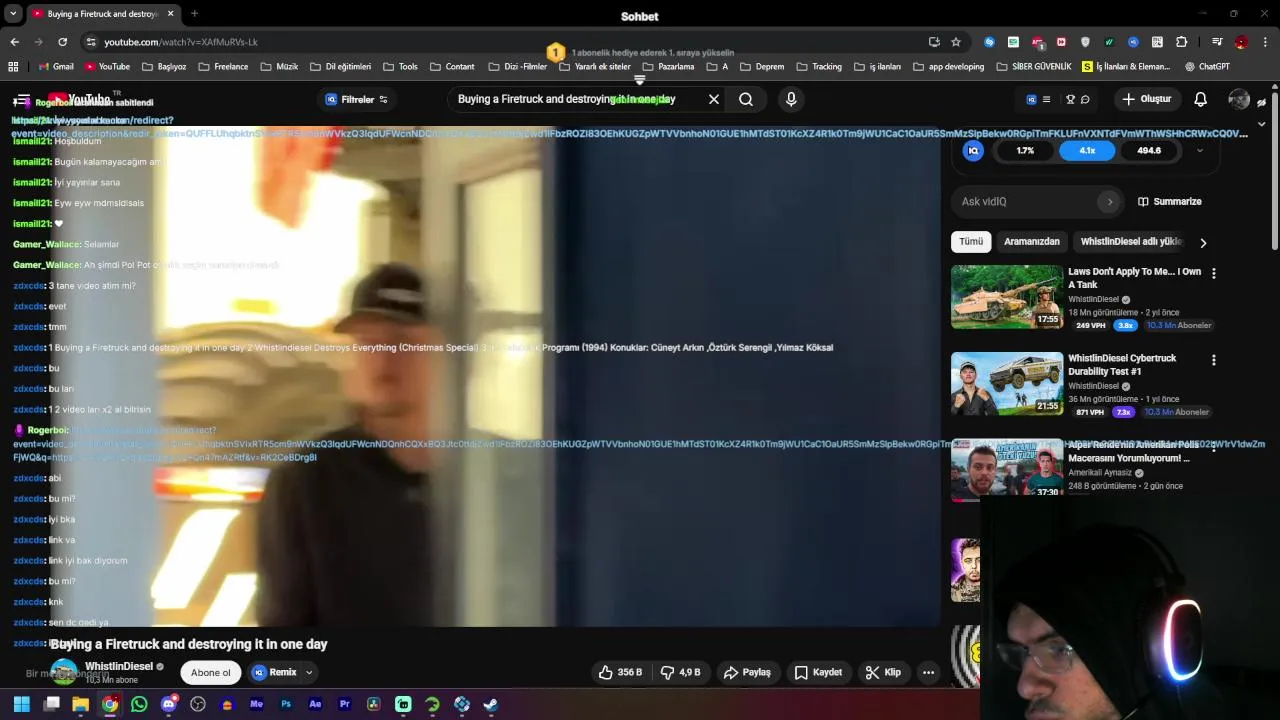Viewport: 1280px width, 720px height.
Task: Open Steam from the taskbar
Action: (491, 704)
